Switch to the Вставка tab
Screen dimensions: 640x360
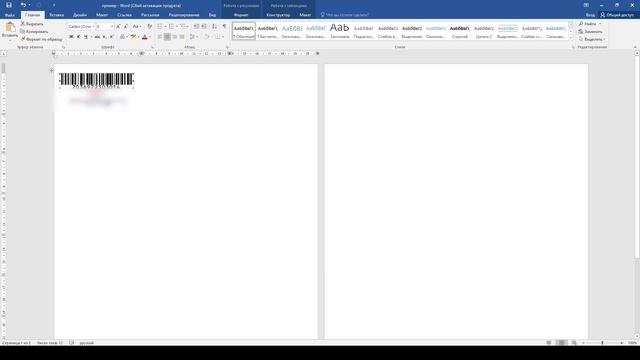[56, 15]
